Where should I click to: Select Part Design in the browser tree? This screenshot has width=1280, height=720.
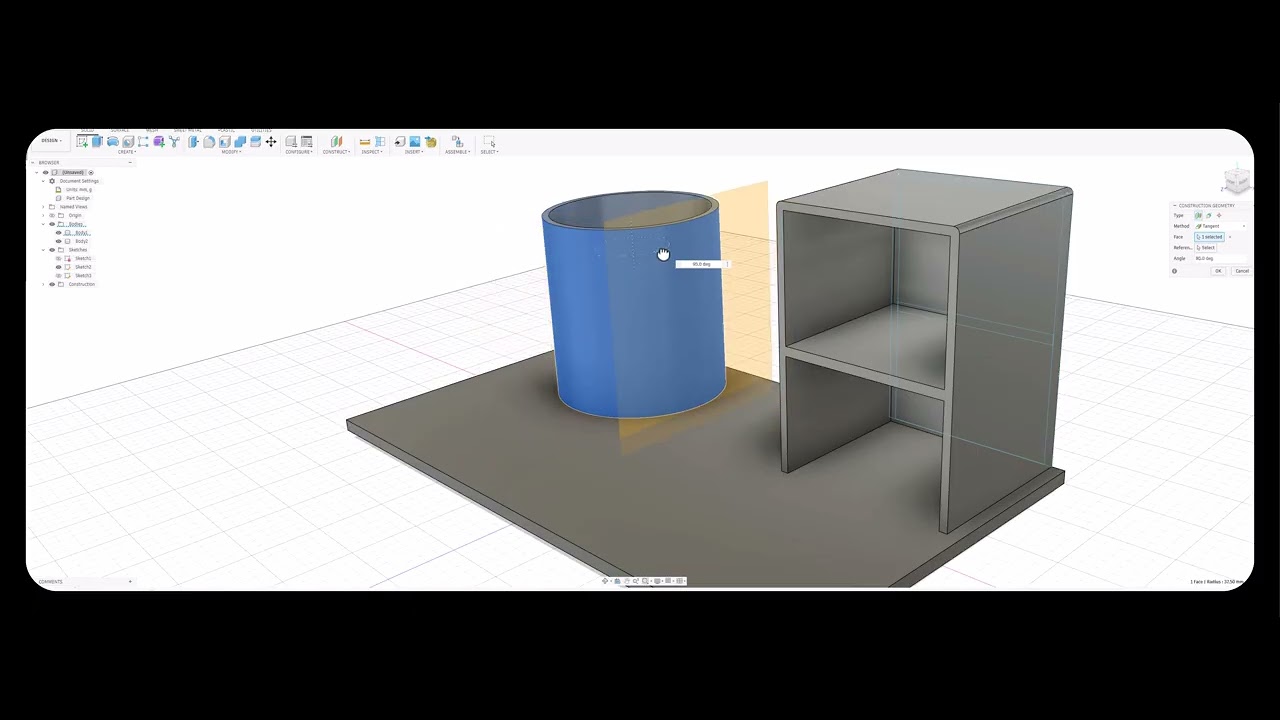point(77,198)
